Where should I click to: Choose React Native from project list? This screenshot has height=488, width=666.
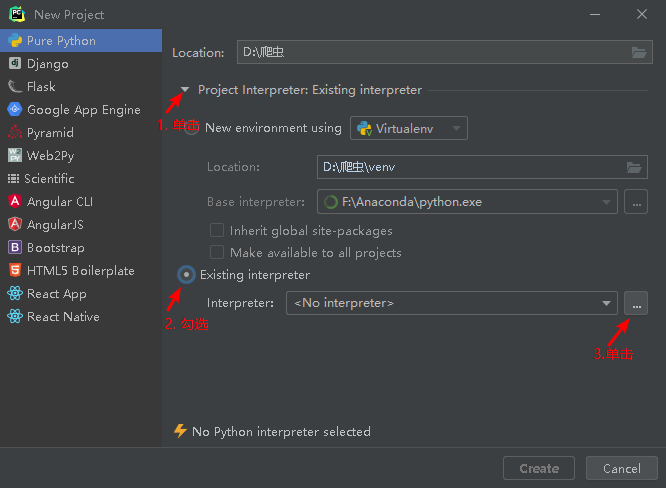(63, 317)
